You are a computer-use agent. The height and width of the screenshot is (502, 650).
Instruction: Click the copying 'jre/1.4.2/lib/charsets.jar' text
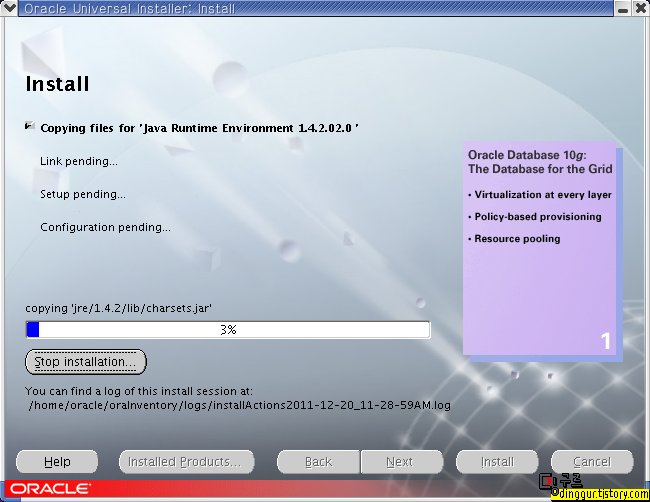pyautogui.click(x=119, y=308)
